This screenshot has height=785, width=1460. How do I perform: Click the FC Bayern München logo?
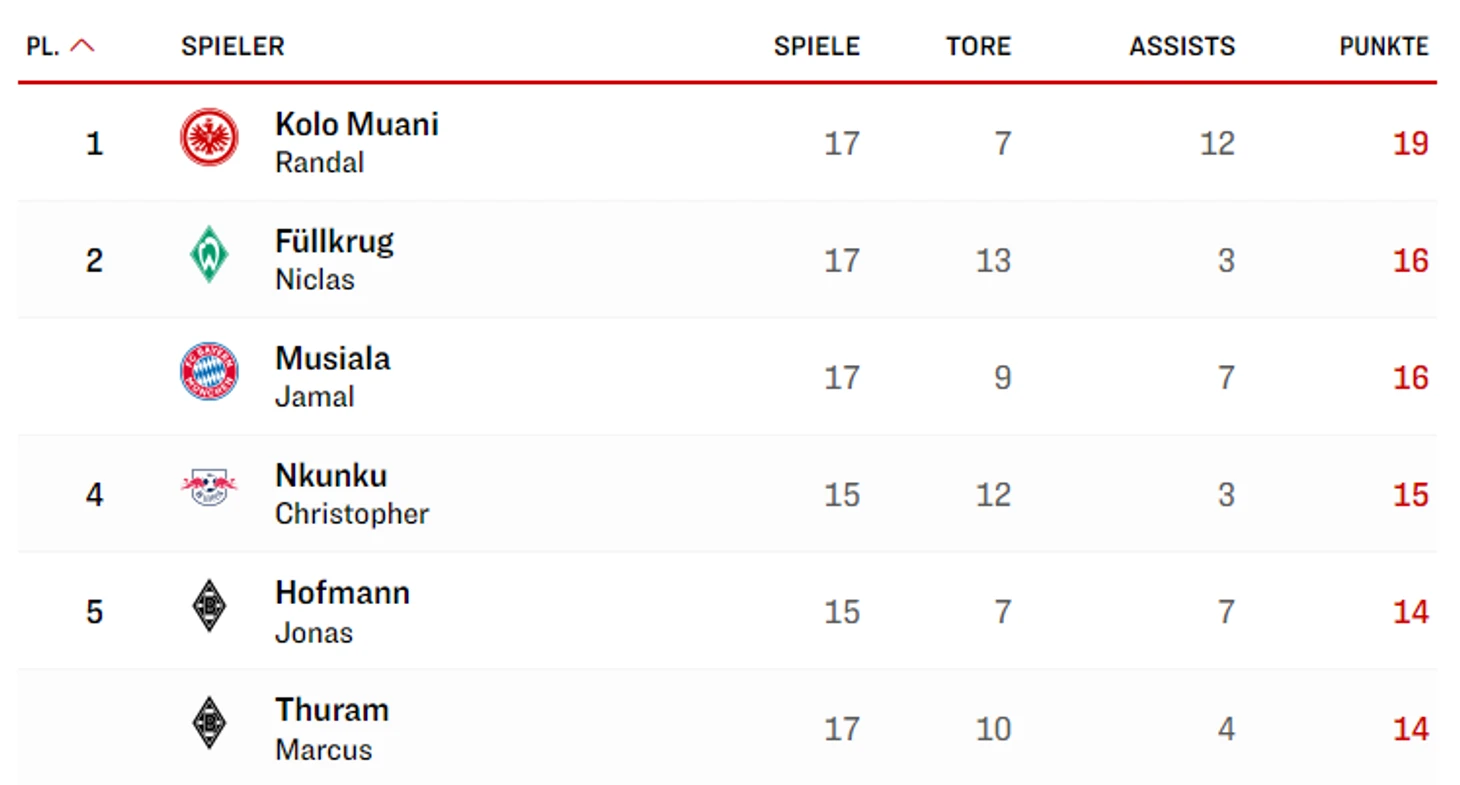point(209,372)
